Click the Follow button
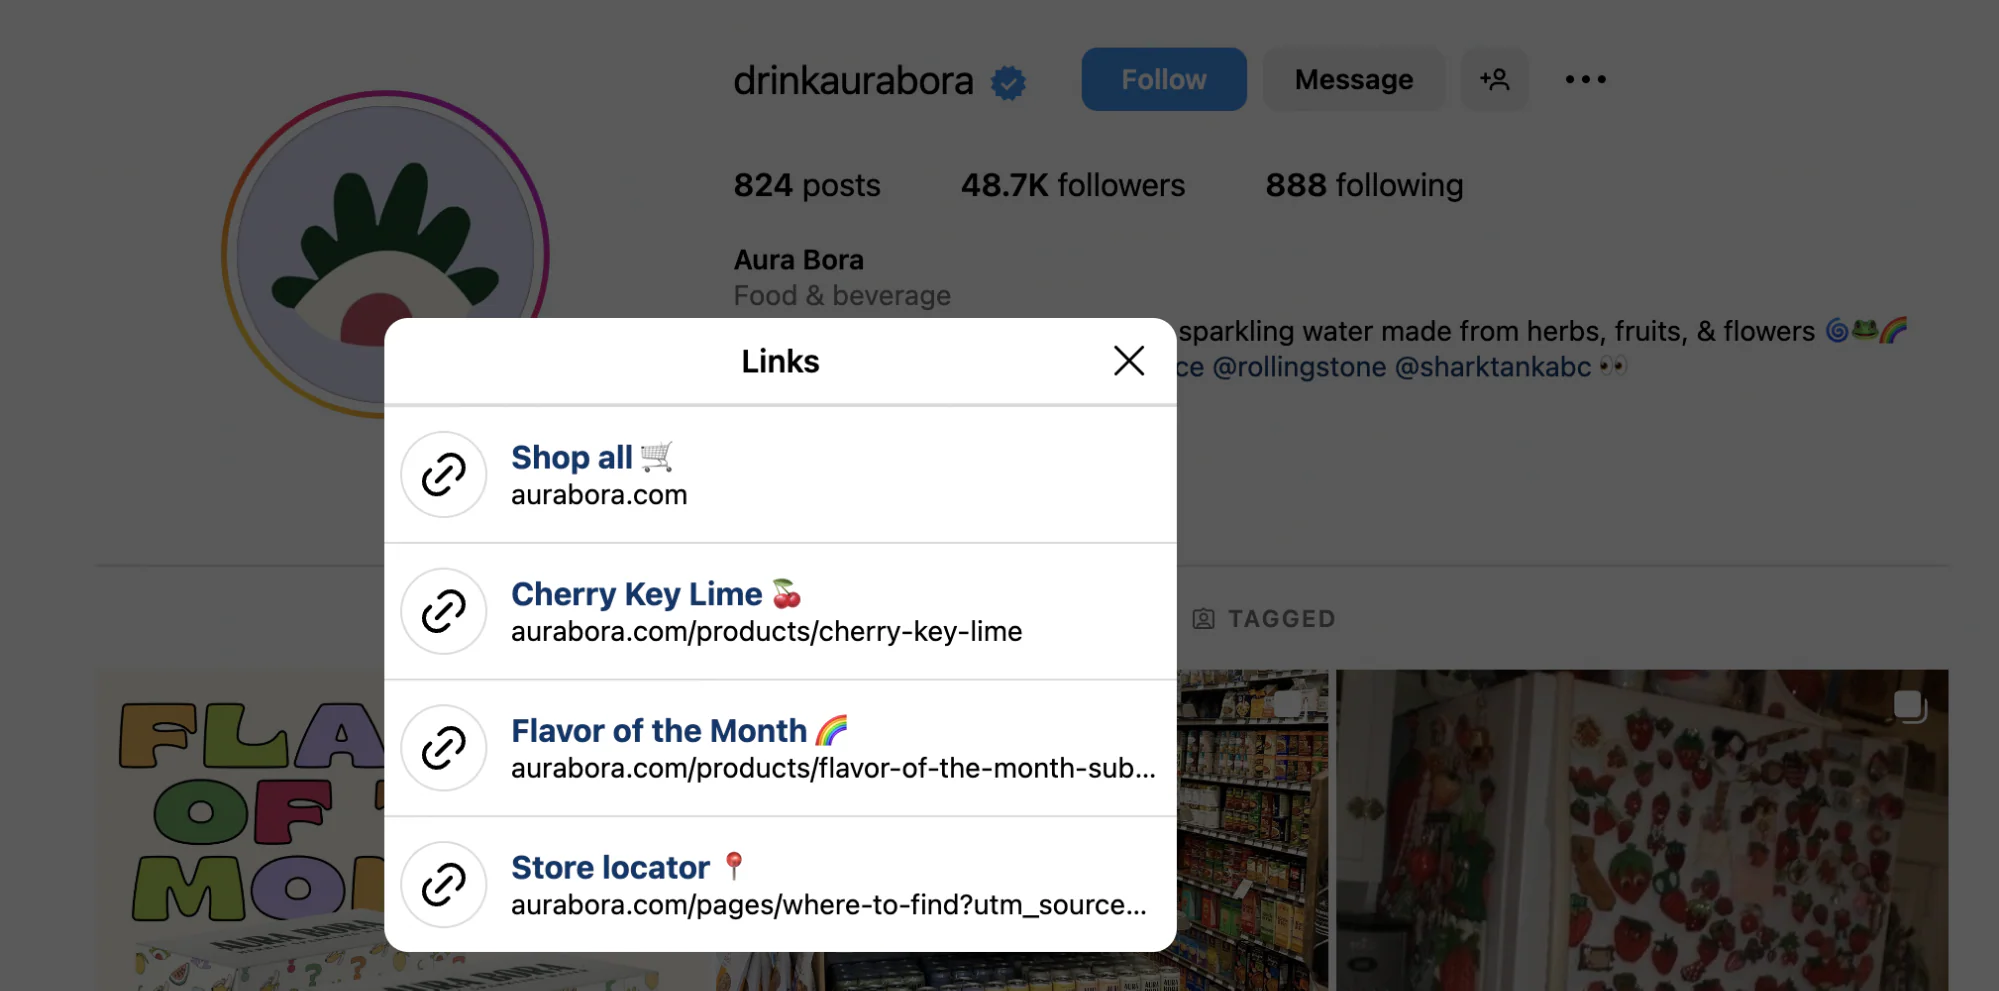1999x991 pixels. click(x=1163, y=79)
